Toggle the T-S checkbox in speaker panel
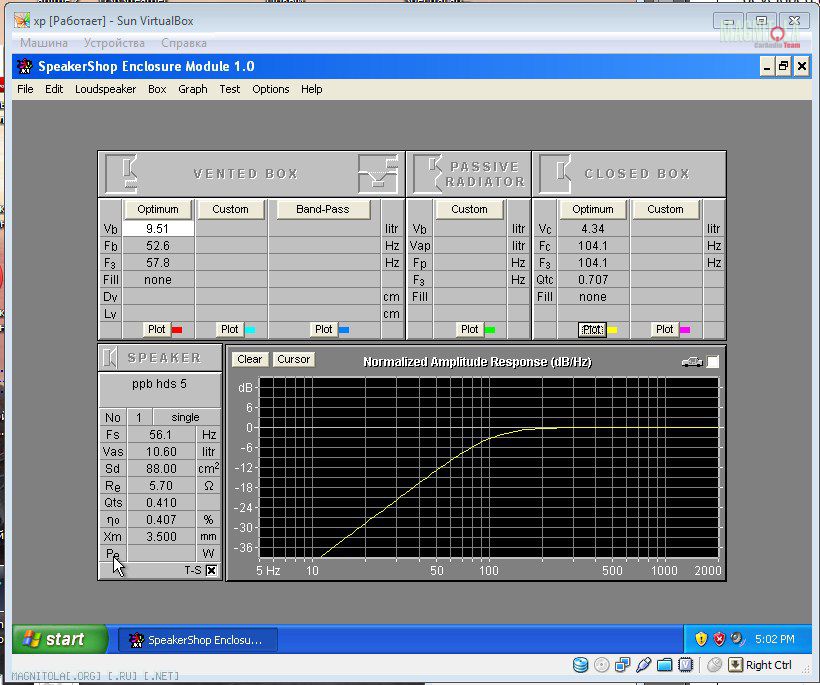 (x=211, y=570)
